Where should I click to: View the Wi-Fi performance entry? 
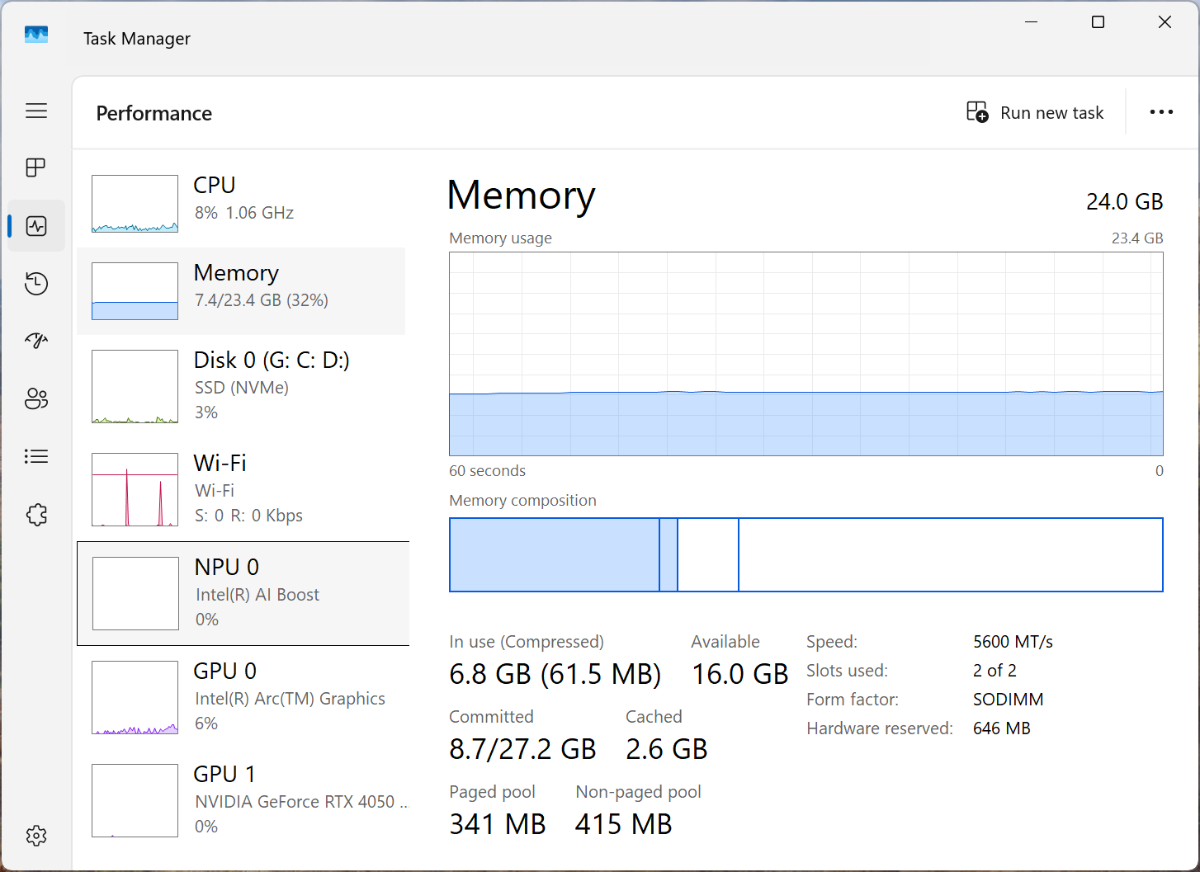[x=242, y=489]
